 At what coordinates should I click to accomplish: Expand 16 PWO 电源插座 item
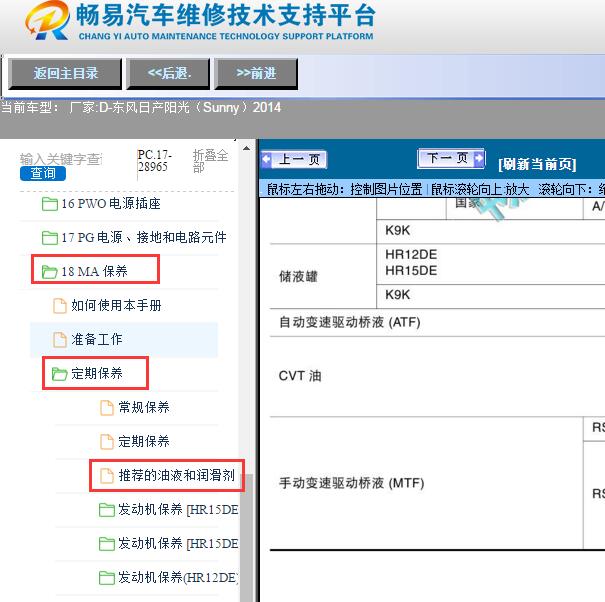[111, 203]
